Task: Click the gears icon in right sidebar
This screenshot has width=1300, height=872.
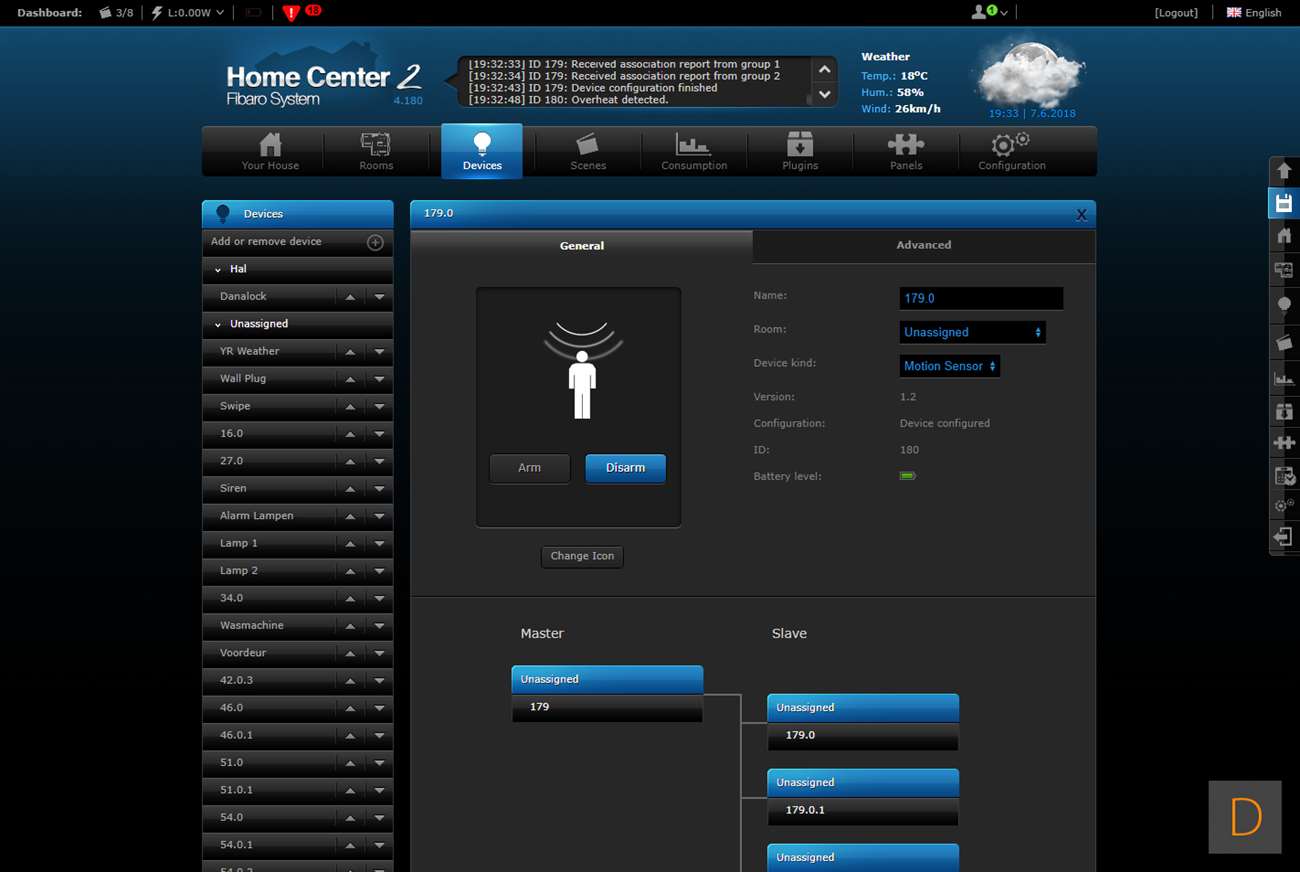Action: (1284, 506)
